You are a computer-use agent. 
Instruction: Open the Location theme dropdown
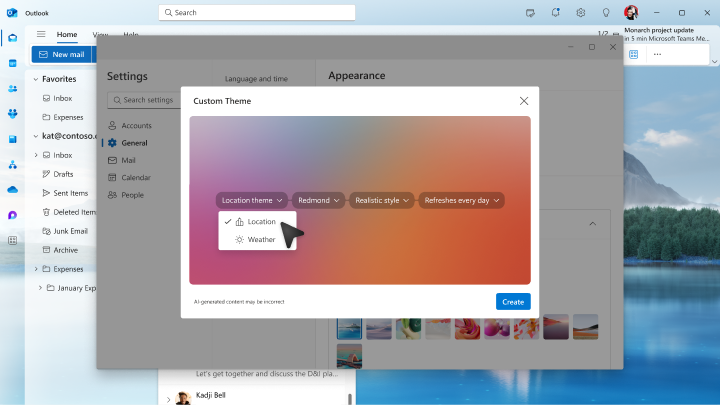click(252, 200)
